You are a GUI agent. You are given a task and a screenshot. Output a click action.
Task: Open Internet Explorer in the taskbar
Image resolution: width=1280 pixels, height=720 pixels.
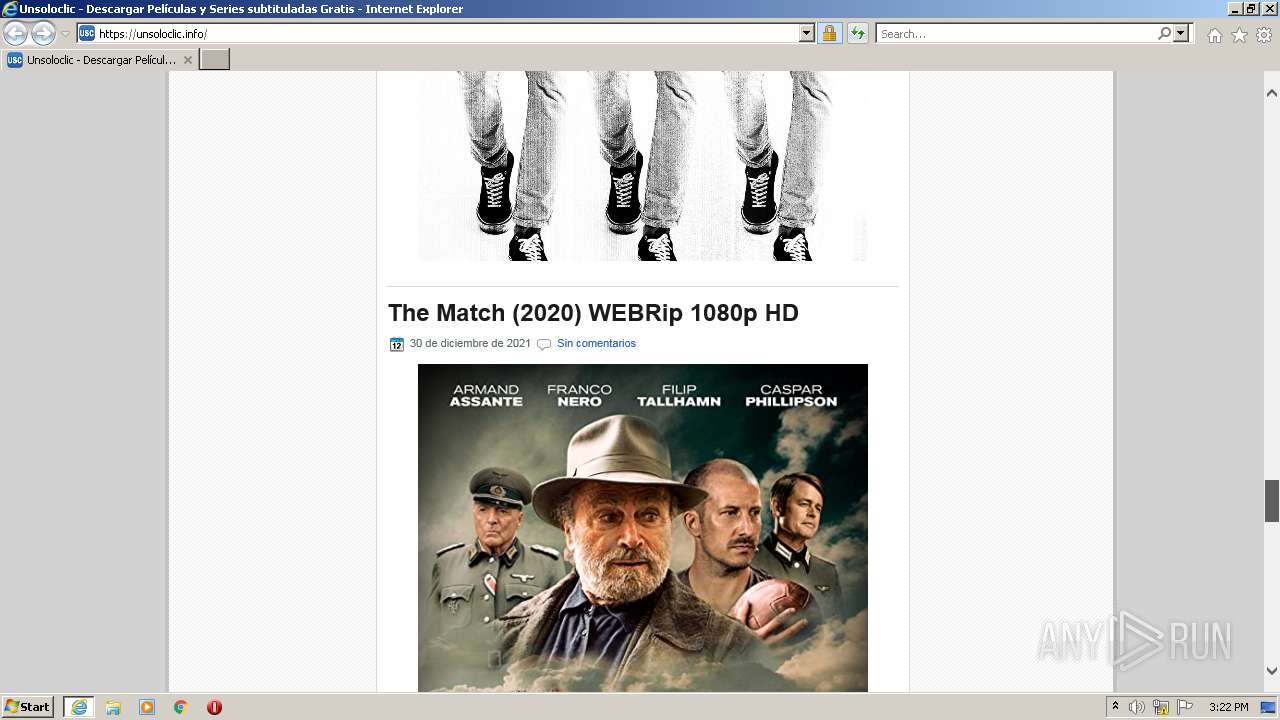(x=79, y=707)
